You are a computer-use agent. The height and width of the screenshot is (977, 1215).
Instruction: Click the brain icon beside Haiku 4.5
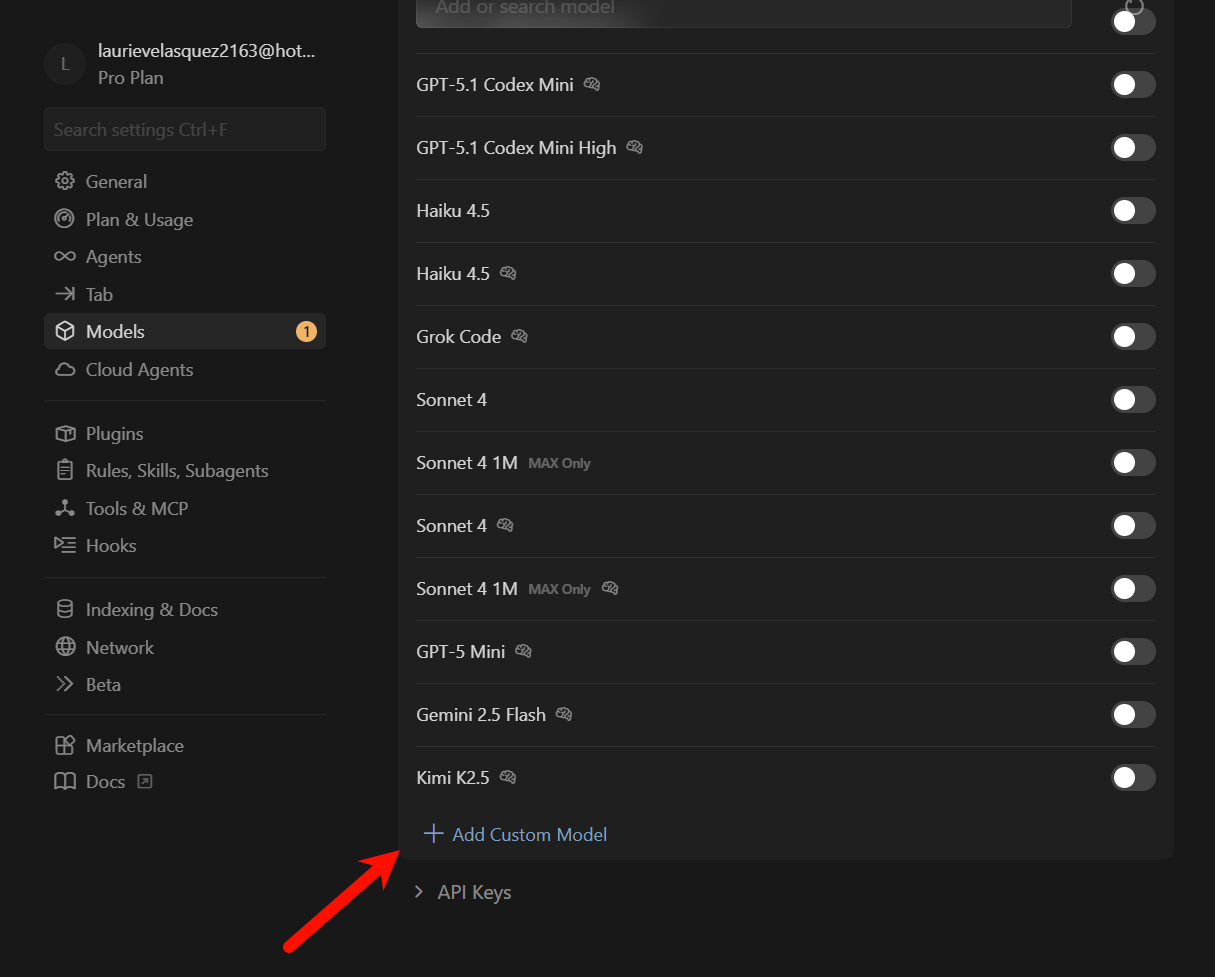(508, 273)
